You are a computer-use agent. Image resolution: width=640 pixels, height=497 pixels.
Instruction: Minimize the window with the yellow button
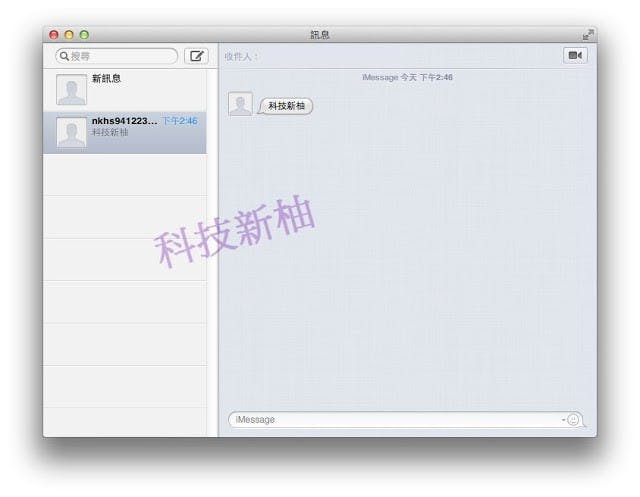point(69,35)
